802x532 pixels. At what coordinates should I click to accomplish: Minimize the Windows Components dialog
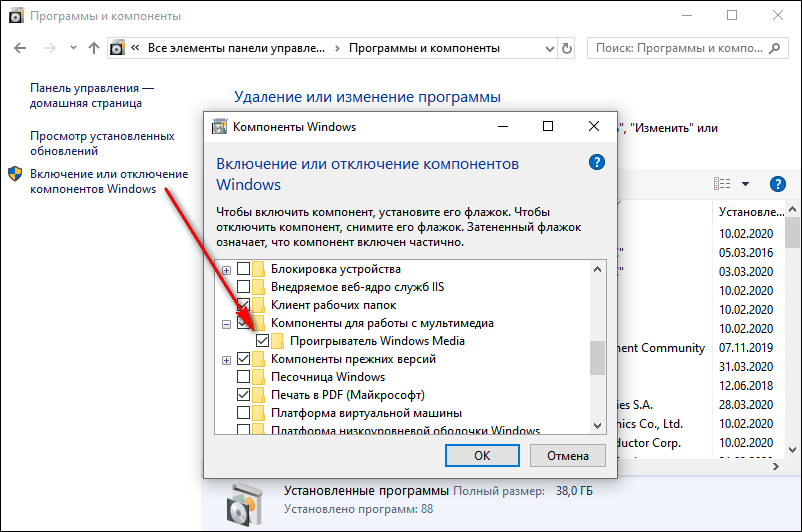tap(503, 126)
